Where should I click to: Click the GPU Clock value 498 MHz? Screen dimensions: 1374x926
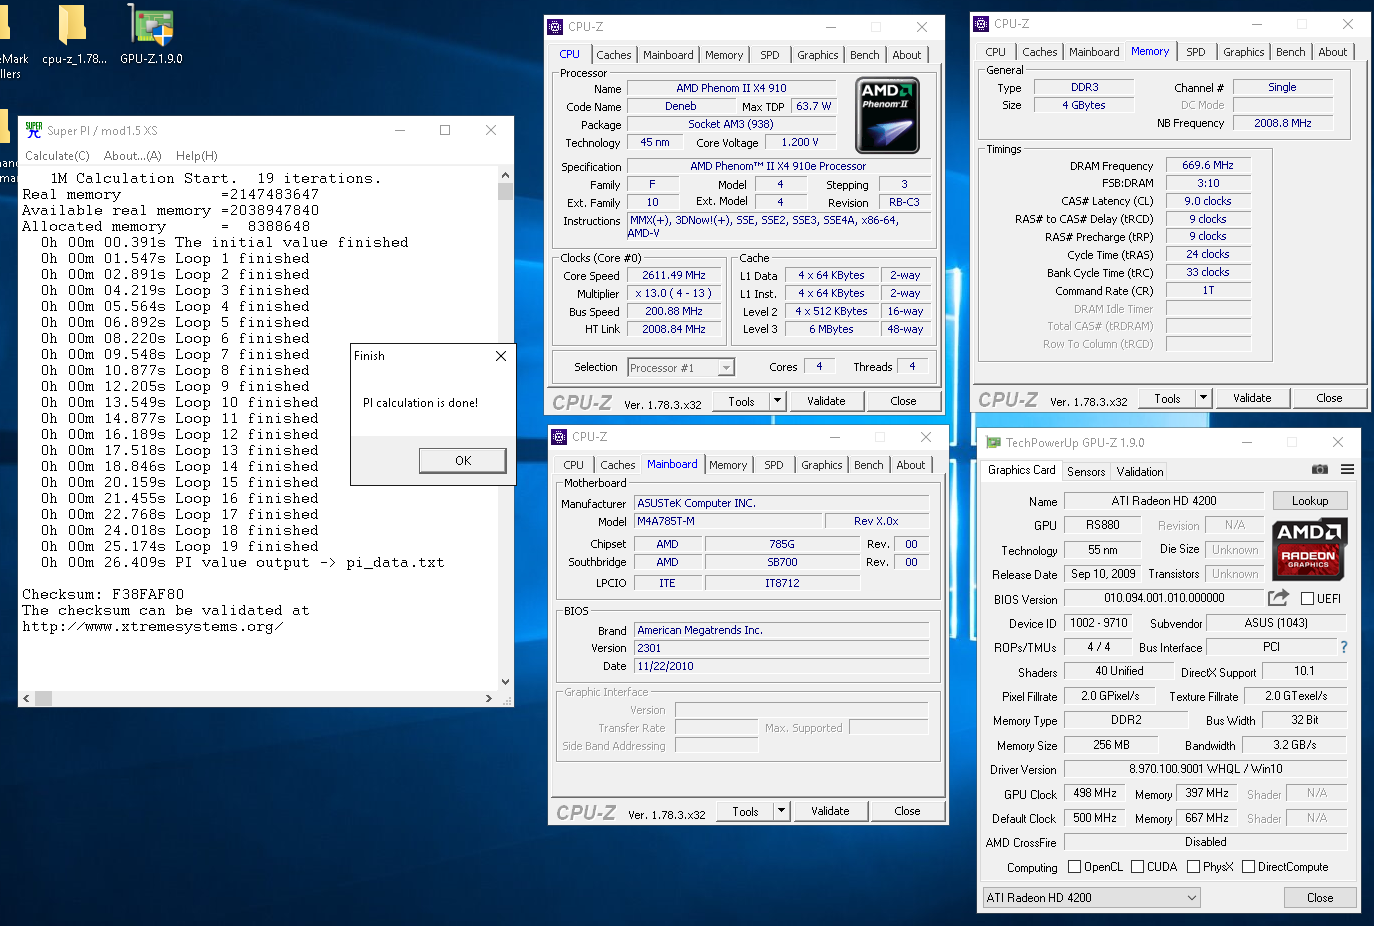tap(1094, 793)
